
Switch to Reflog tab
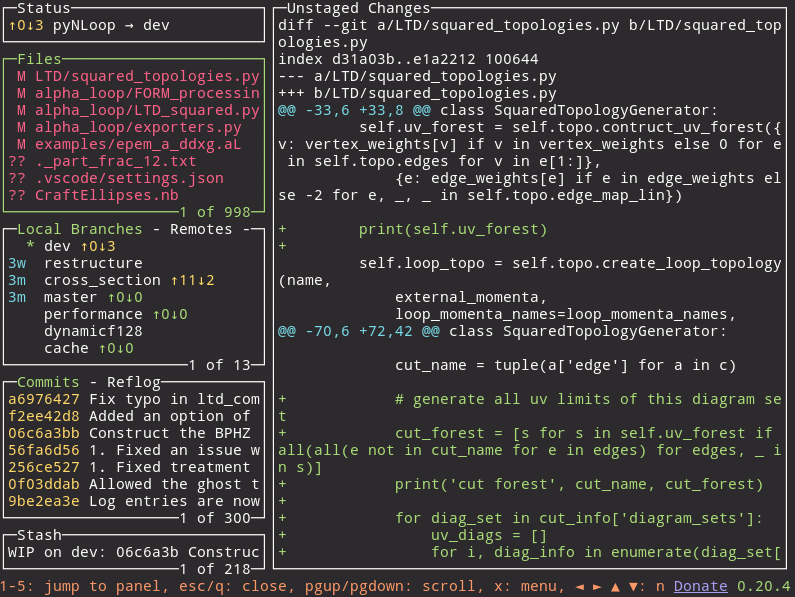pos(134,382)
